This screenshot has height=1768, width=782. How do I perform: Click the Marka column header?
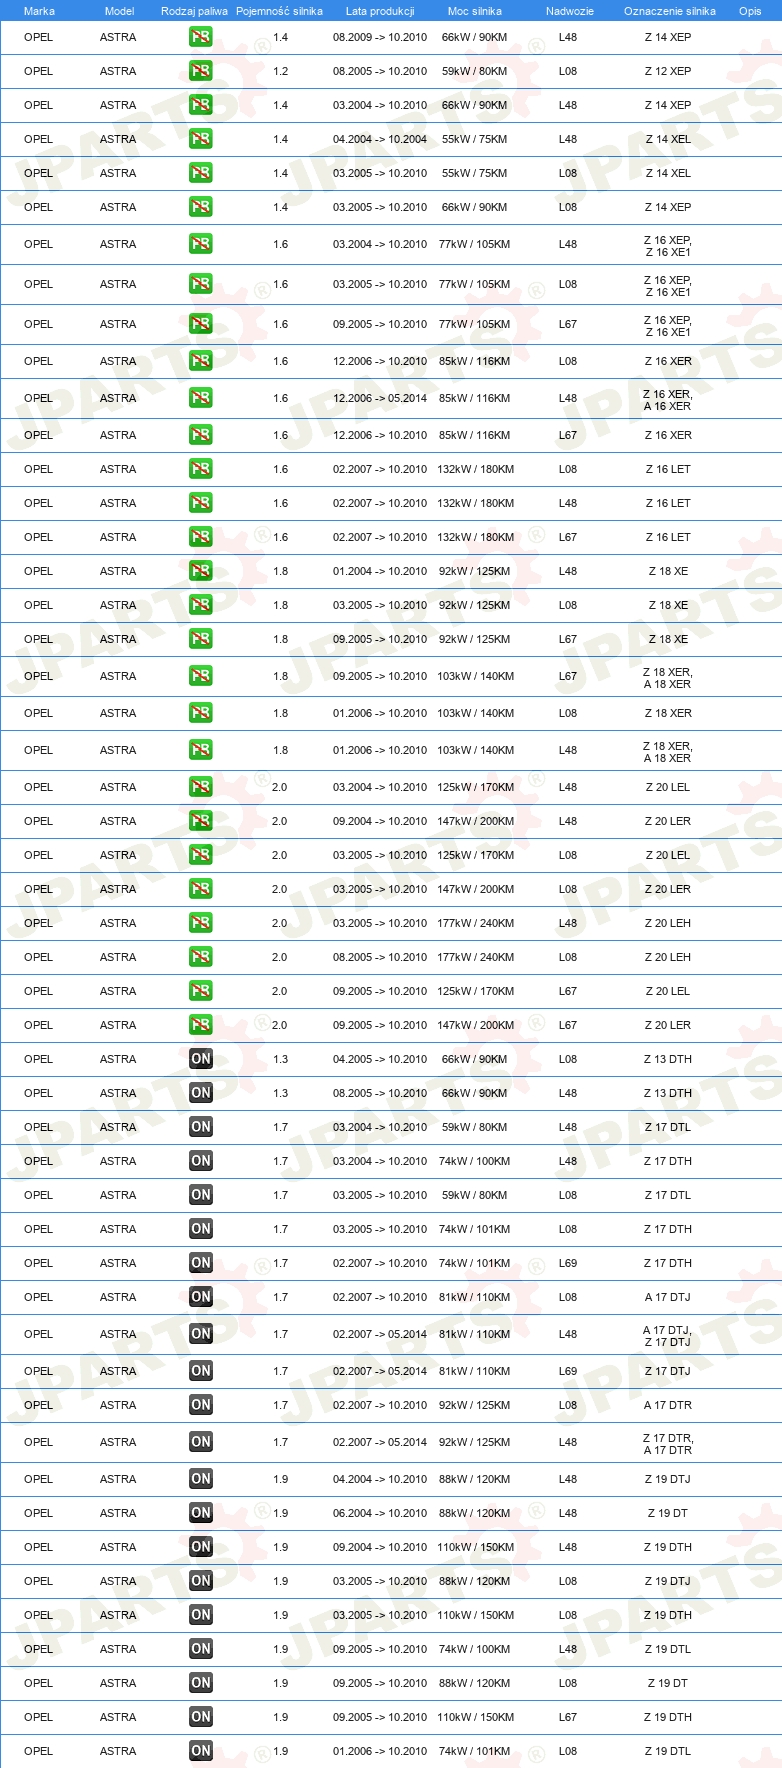point(39,11)
